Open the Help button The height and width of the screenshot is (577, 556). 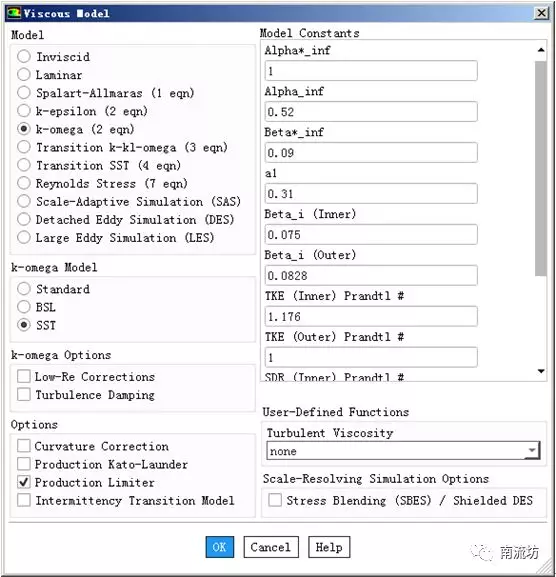coord(329,547)
